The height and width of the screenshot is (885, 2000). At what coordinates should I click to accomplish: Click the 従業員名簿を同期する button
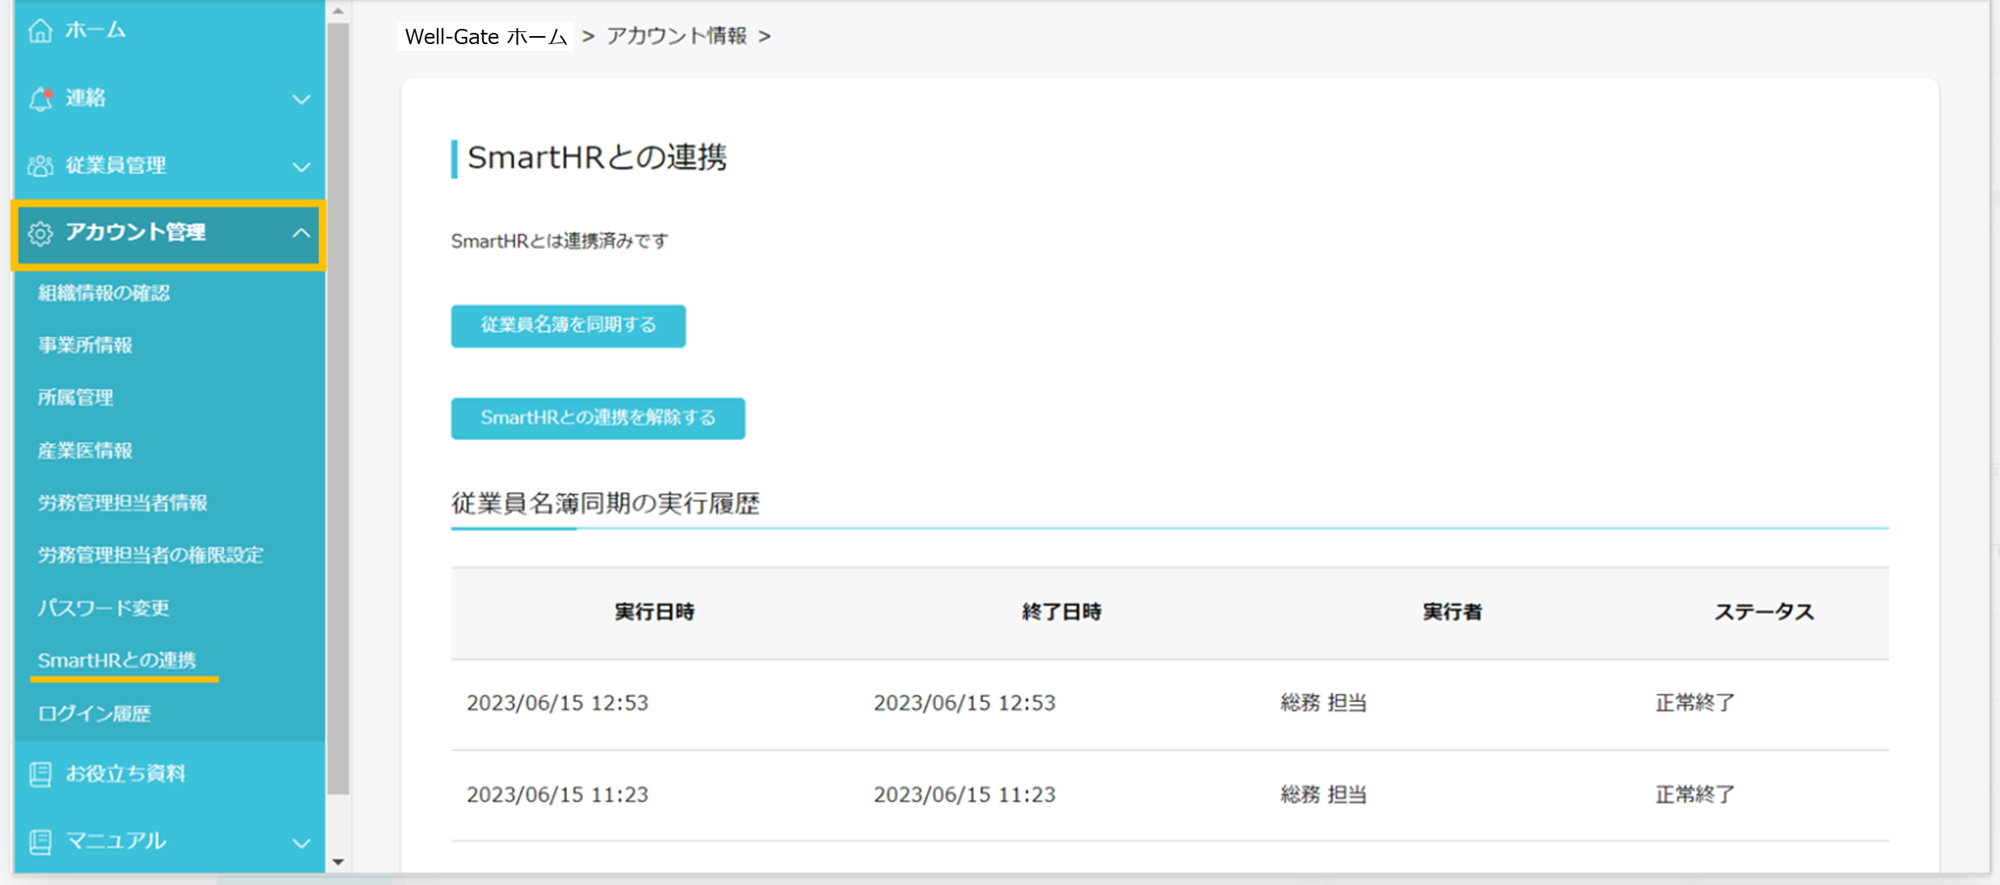pyautogui.click(x=568, y=326)
